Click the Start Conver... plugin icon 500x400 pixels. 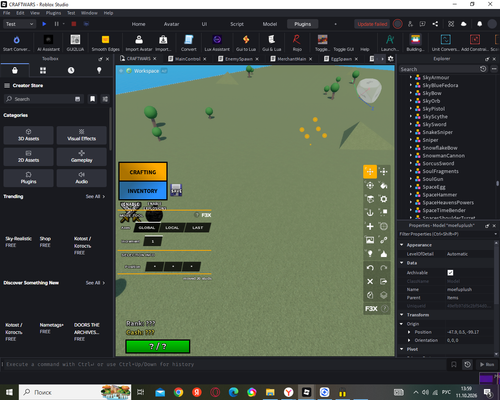(16, 40)
